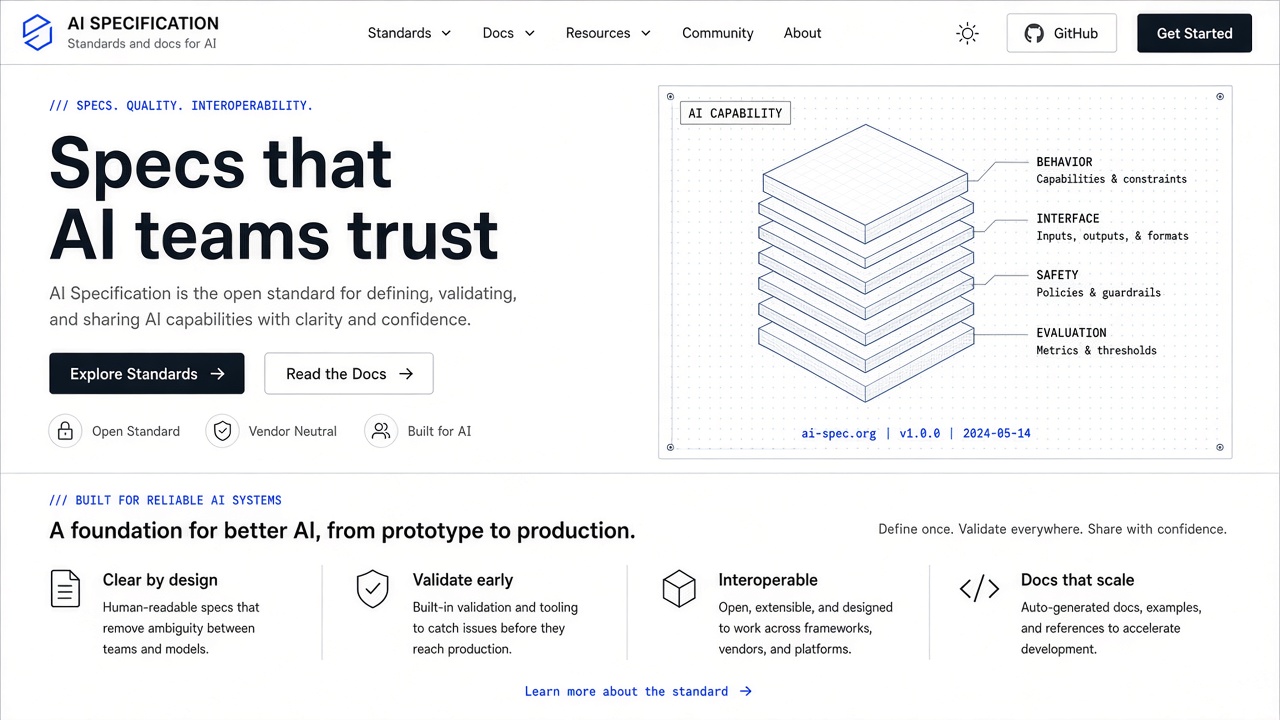Image resolution: width=1280 pixels, height=720 pixels.
Task: Click the cube icon for Interoperable
Action: click(x=679, y=588)
